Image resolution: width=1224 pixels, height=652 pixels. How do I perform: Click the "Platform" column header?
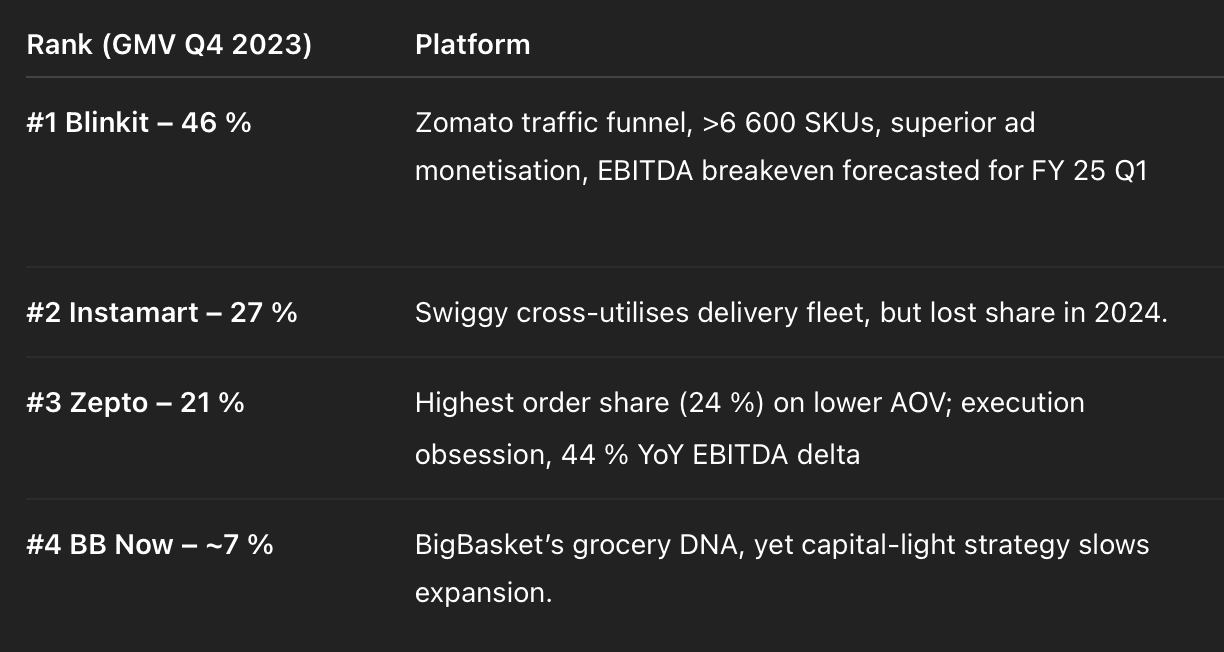tap(473, 45)
